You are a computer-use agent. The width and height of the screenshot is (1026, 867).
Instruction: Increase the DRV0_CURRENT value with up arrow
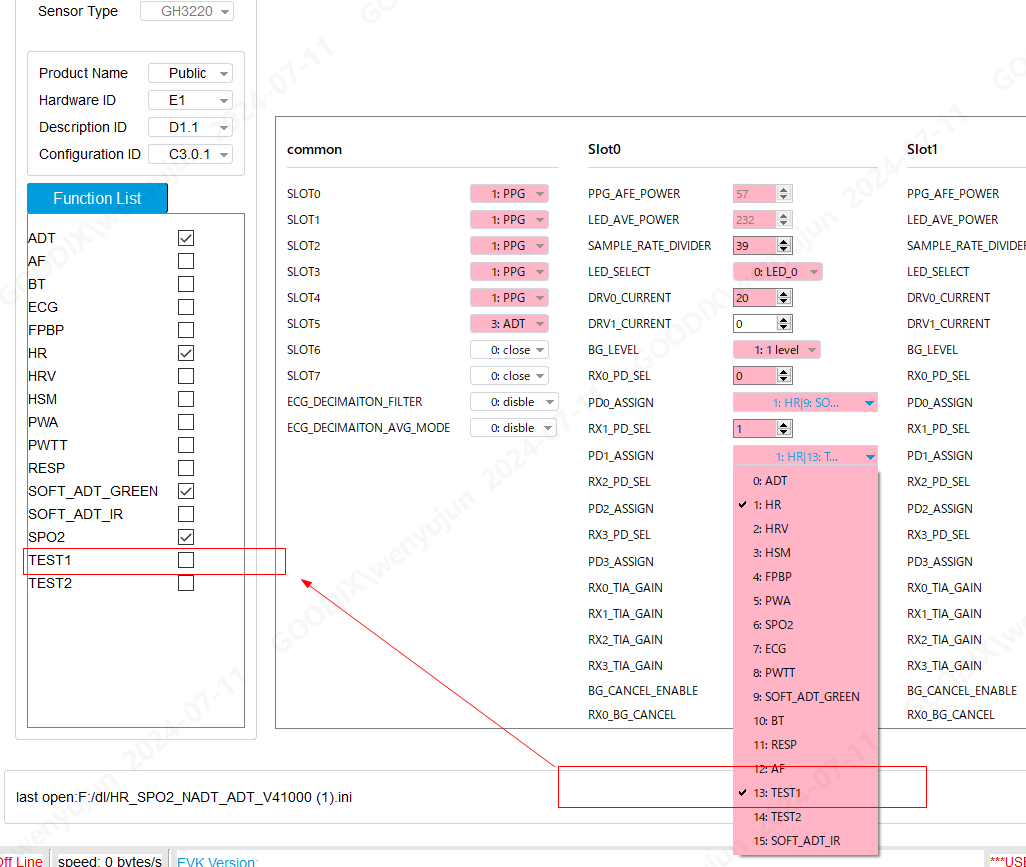tap(784, 294)
